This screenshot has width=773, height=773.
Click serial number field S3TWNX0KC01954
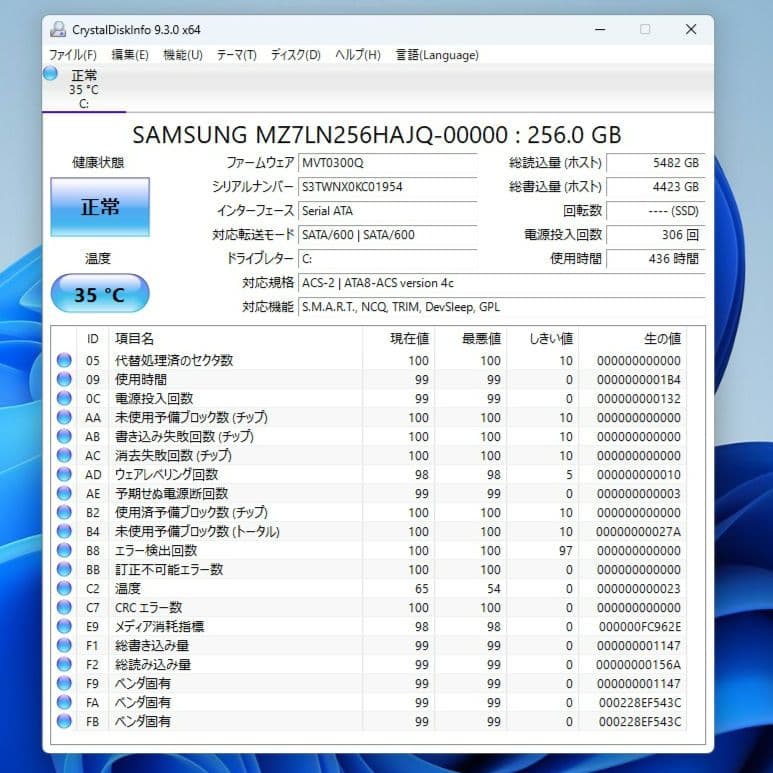pos(387,187)
